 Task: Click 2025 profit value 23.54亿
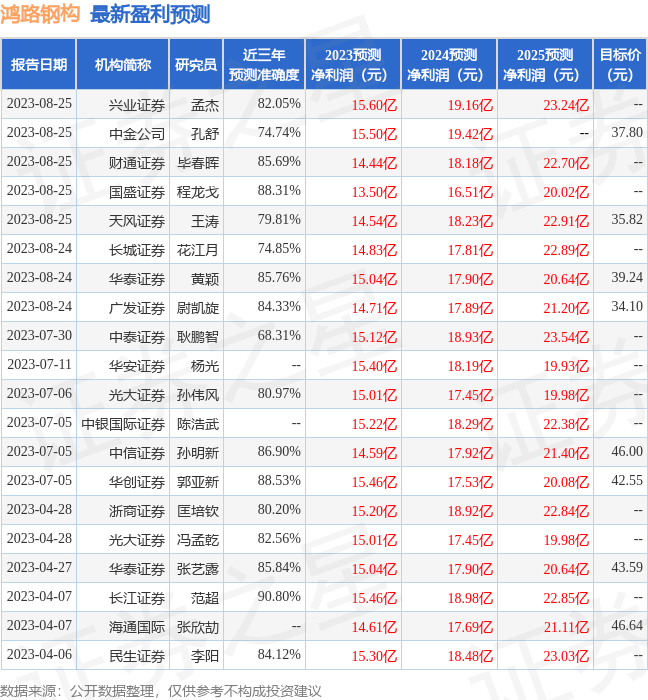click(566, 338)
